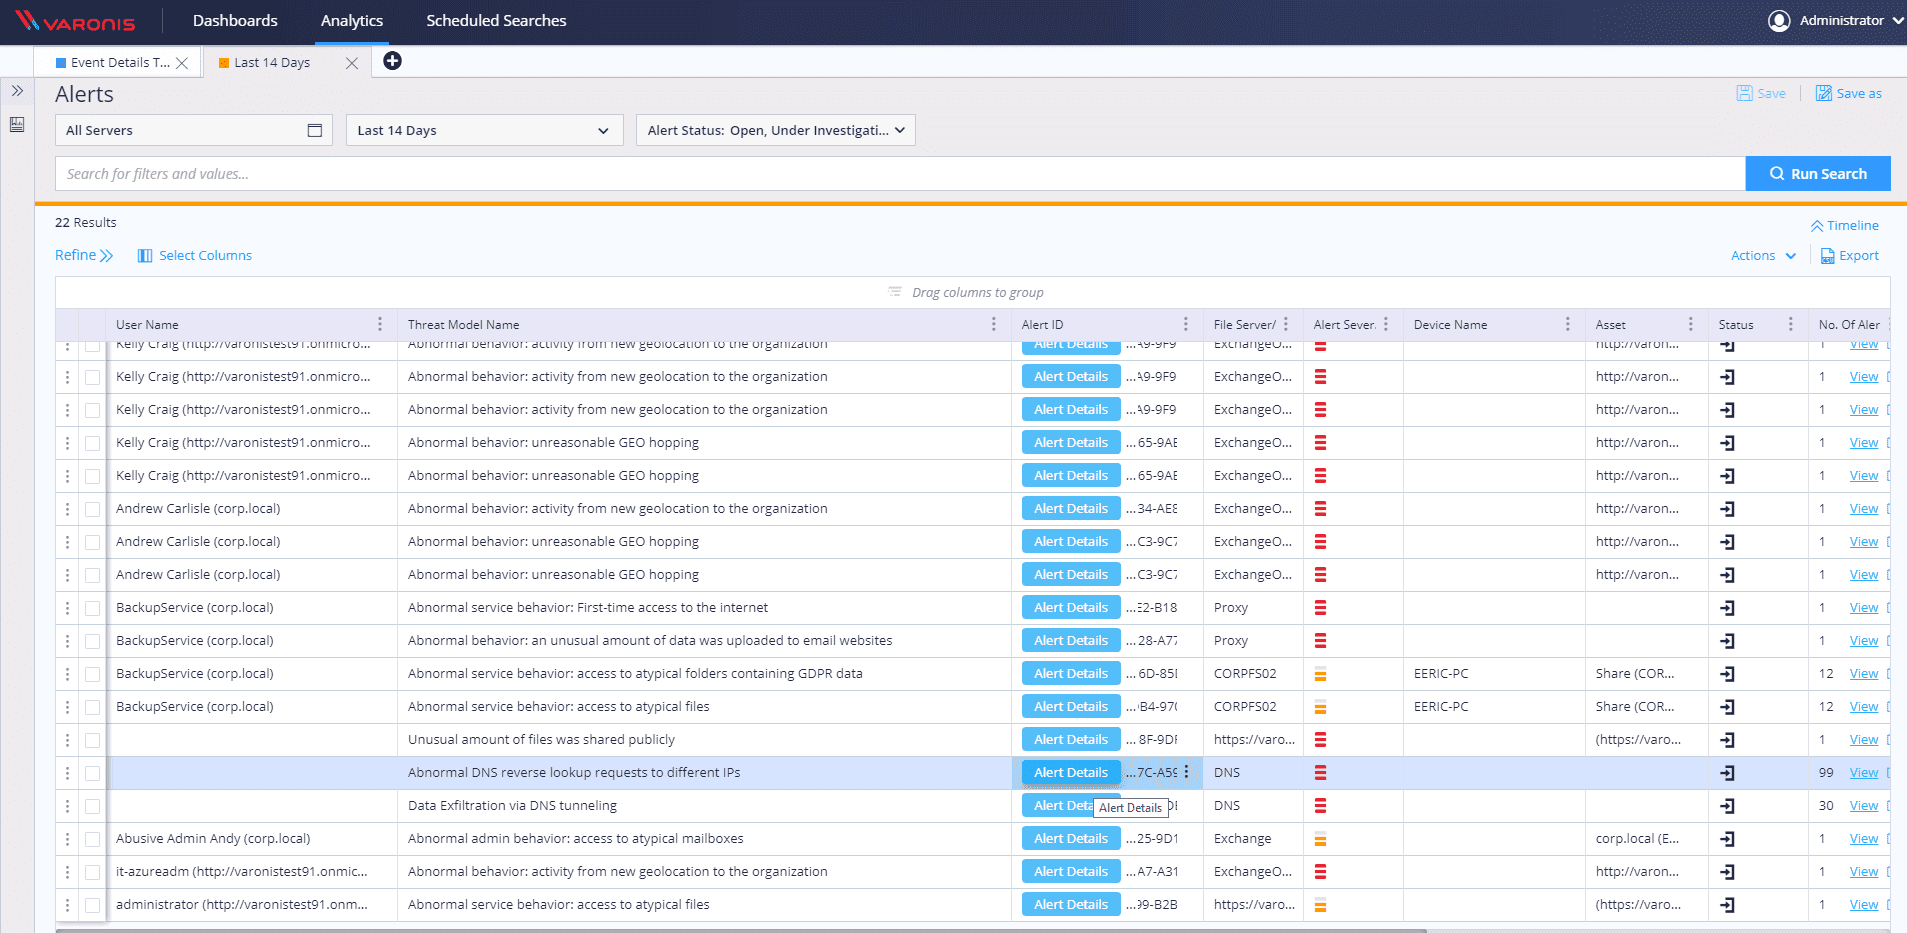Open Alert Details for Abnormal DNS reverse lookup

pos(1070,773)
